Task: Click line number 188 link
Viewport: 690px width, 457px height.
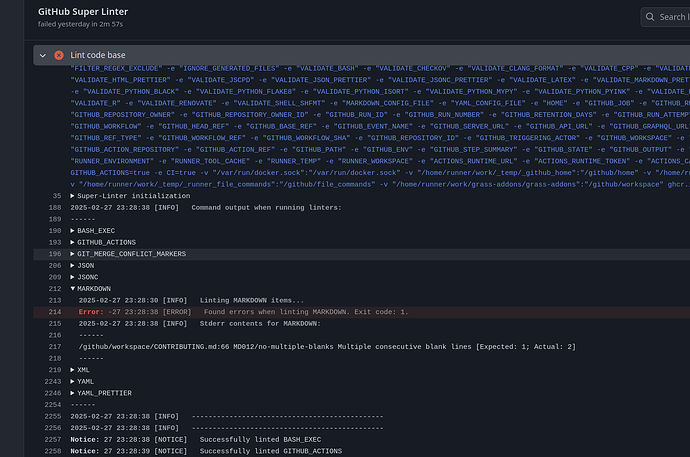Action: point(55,208)
